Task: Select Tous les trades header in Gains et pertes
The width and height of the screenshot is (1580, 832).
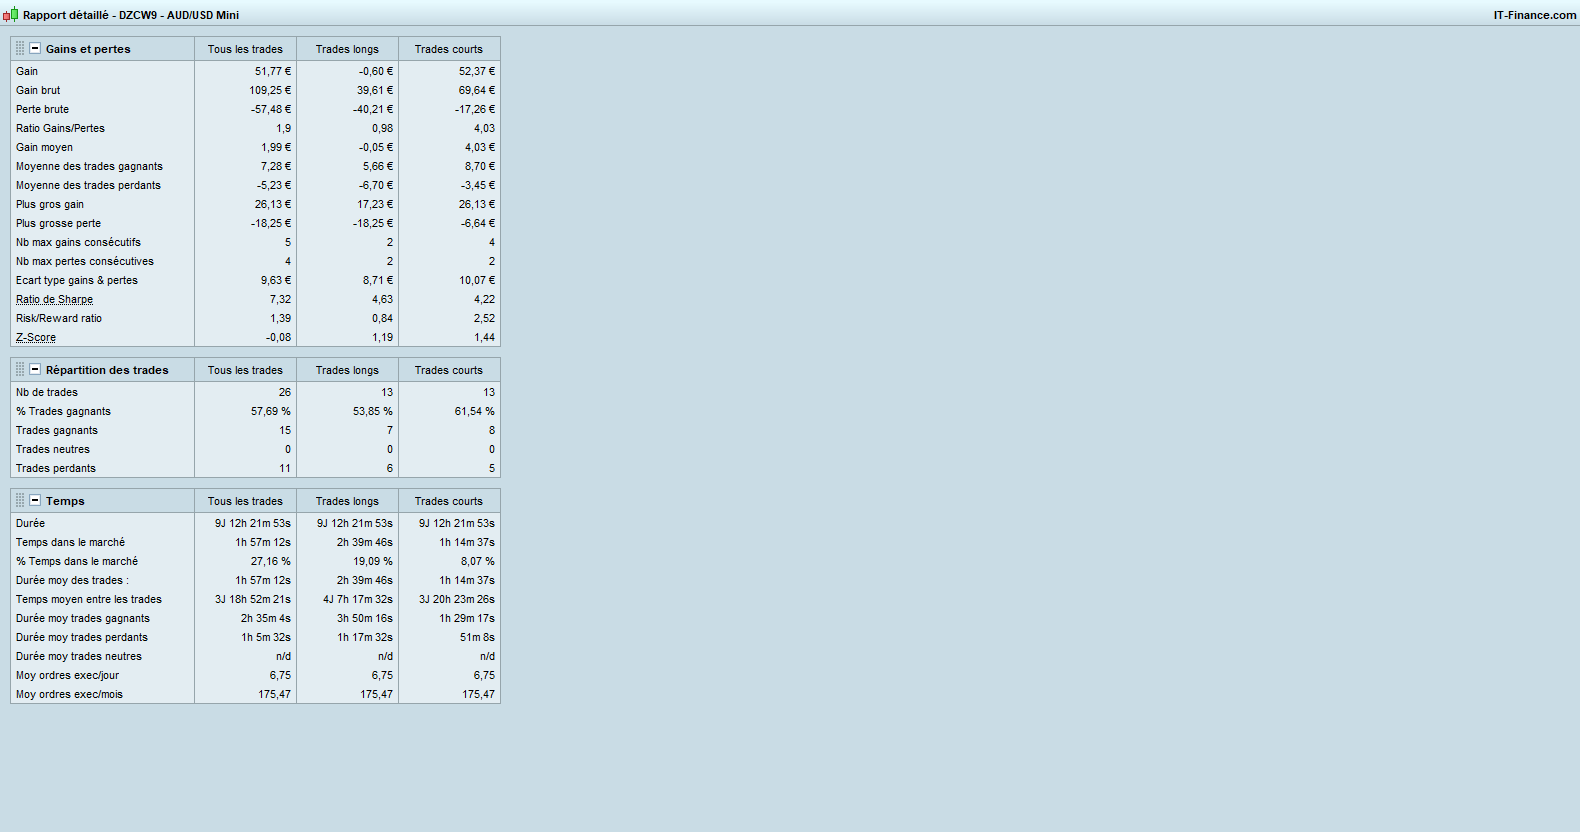Action: point(245,49)
